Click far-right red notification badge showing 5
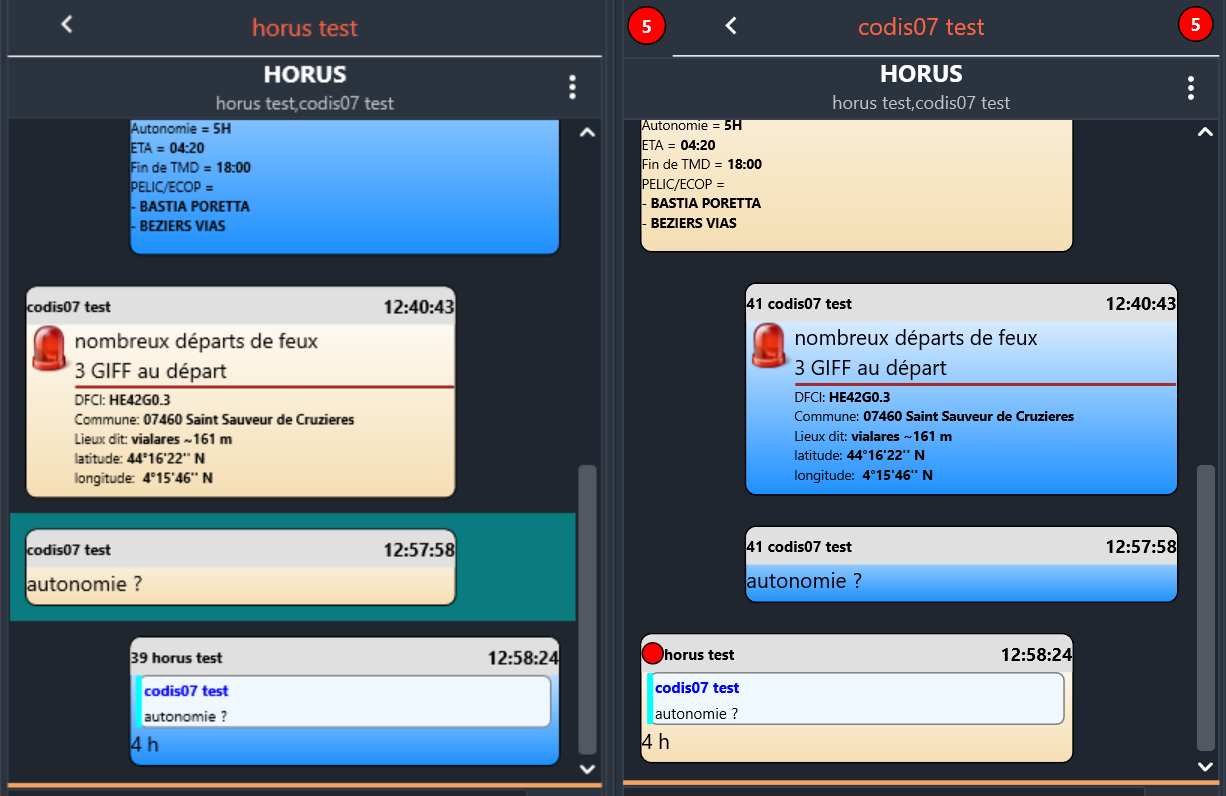 [1195, 25]
